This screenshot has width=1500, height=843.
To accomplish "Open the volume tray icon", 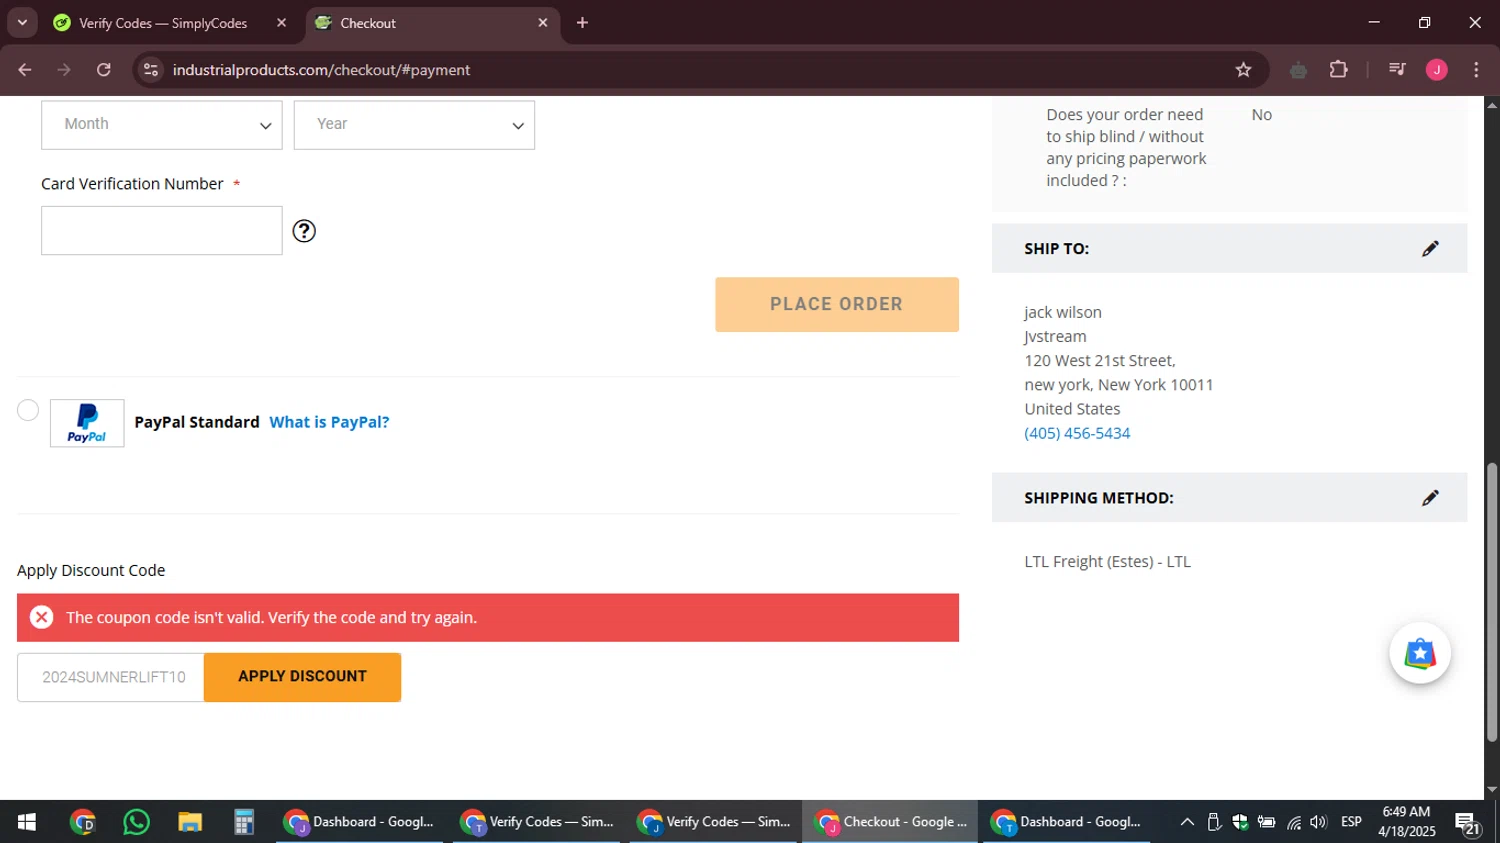I will tap(1318, 822).
